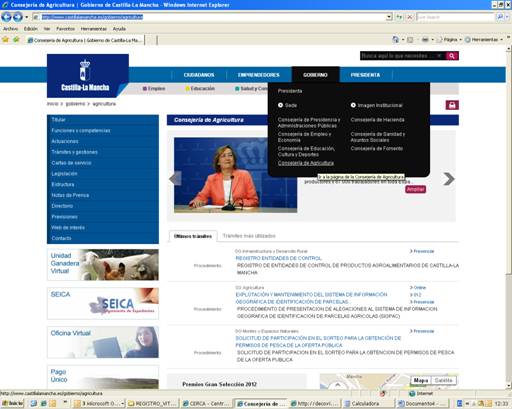Click the Castilla-La Mancha logo
This screenshot has height=409, width=512.
tap(88, 76)
